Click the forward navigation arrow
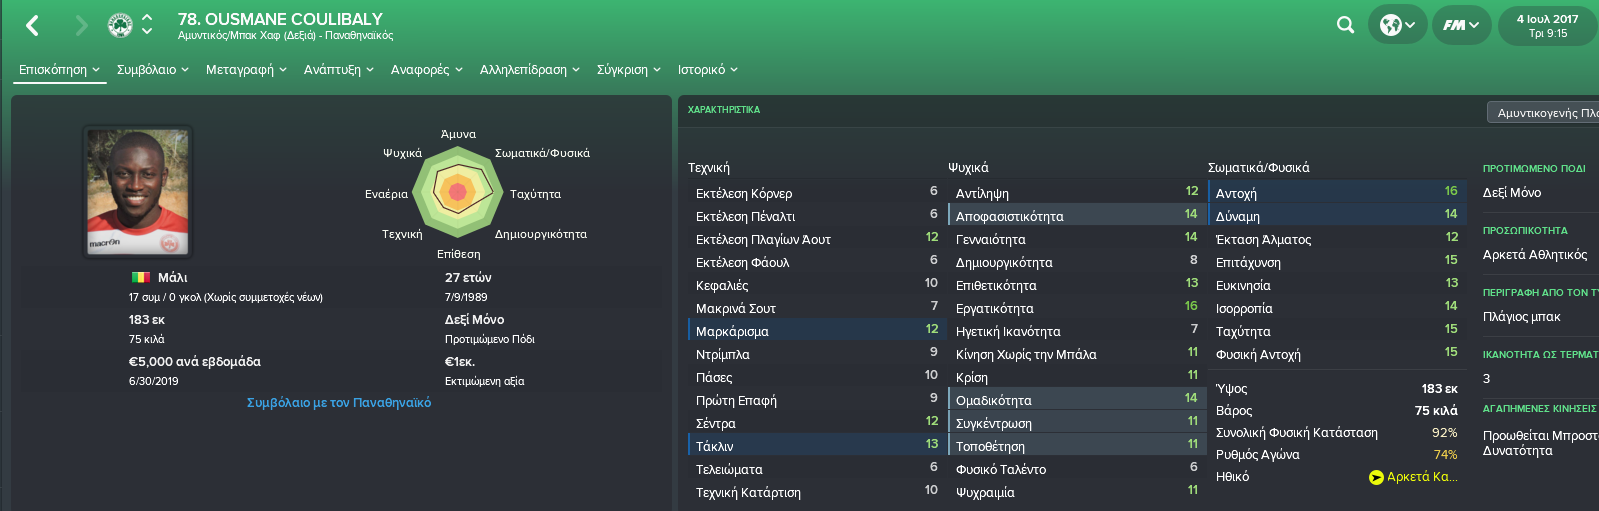Image resolution: width=1599 pixels, height=511 pixels. [x=81, y=25]
